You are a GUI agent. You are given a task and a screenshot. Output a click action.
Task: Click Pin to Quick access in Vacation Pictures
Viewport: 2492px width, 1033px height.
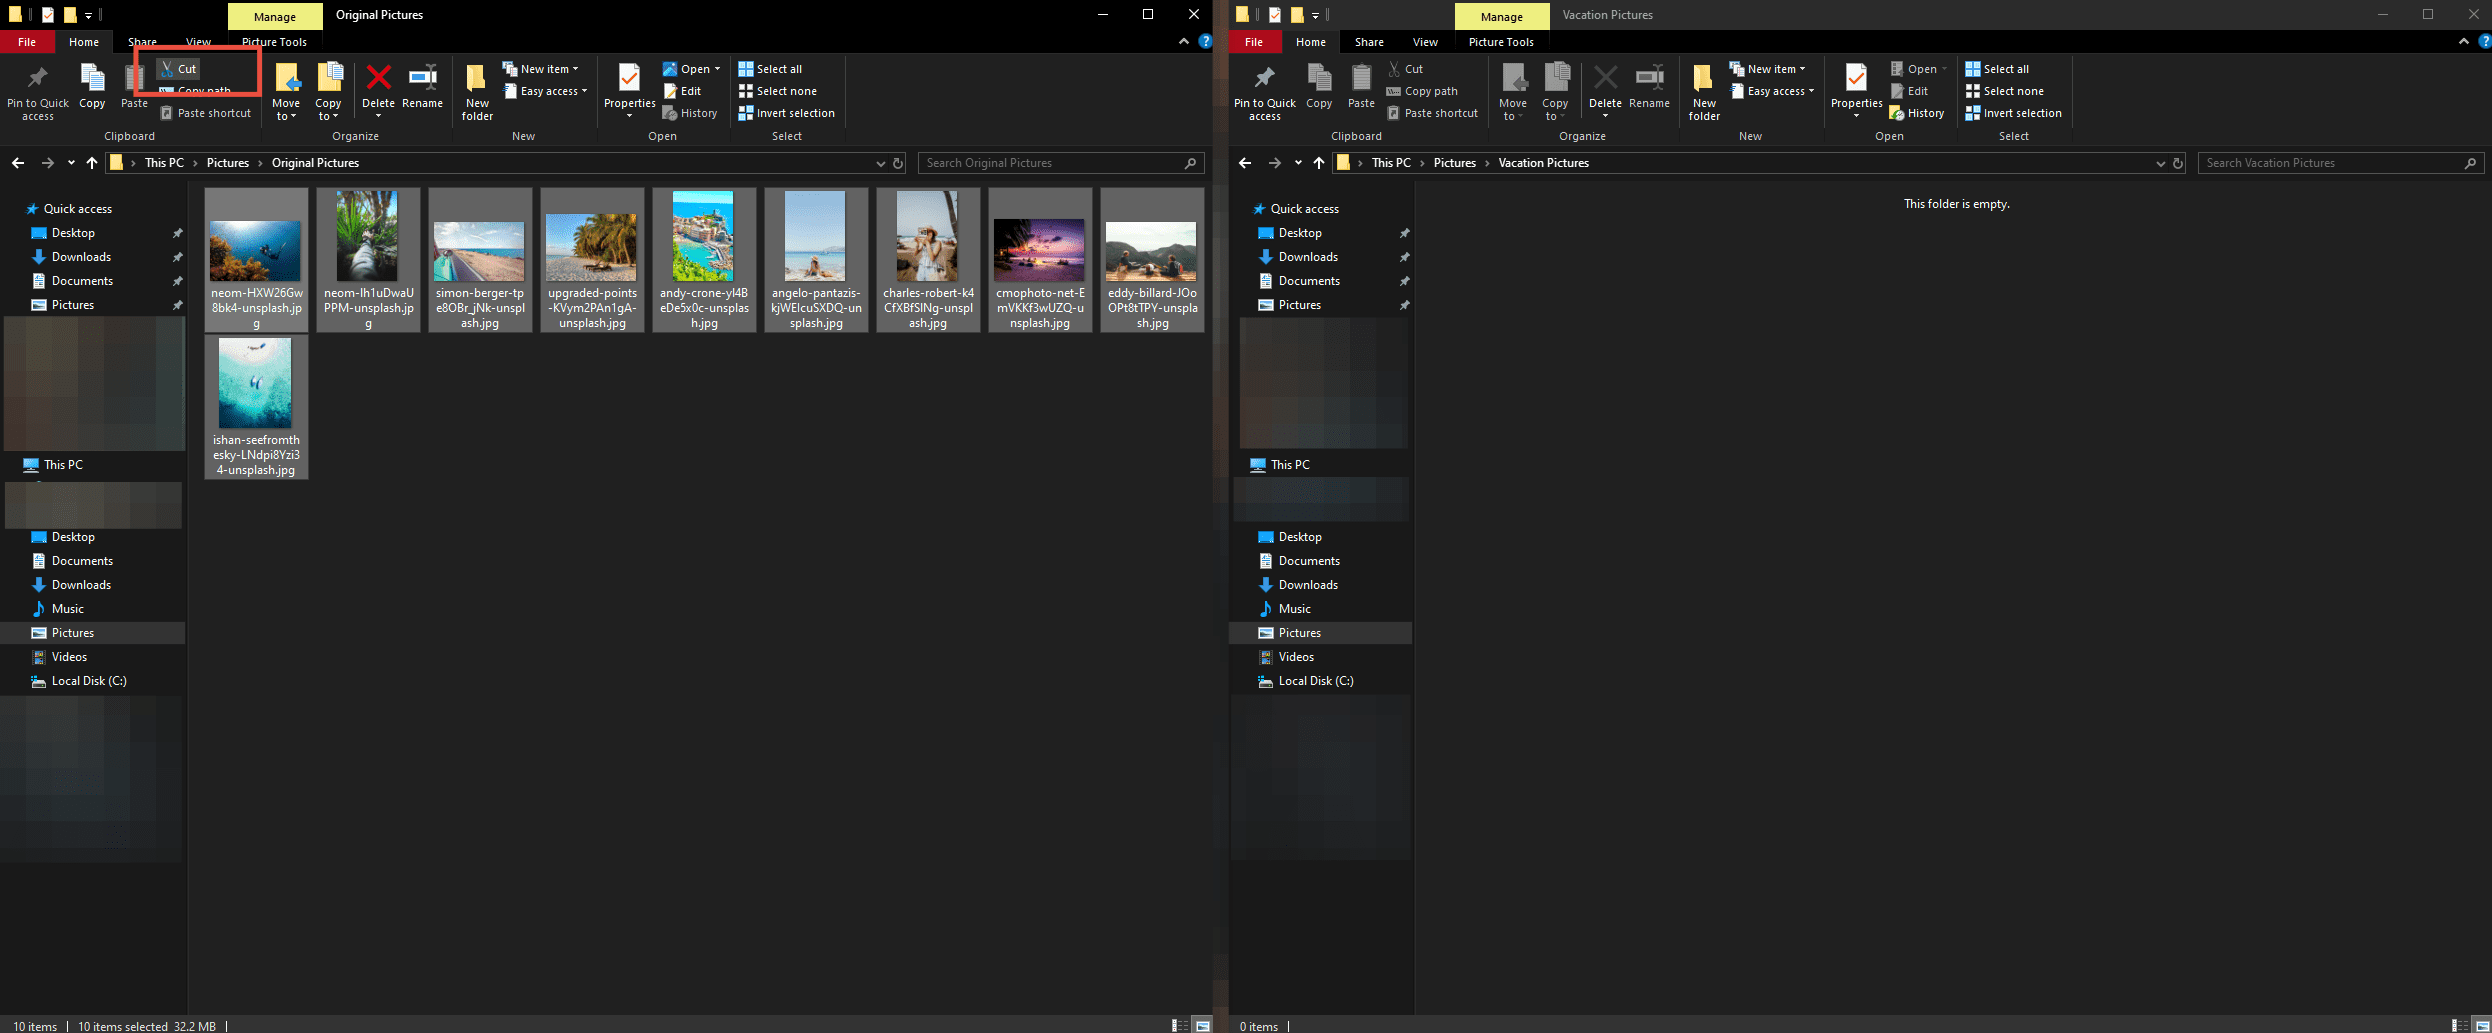[x=1264, y=90]
